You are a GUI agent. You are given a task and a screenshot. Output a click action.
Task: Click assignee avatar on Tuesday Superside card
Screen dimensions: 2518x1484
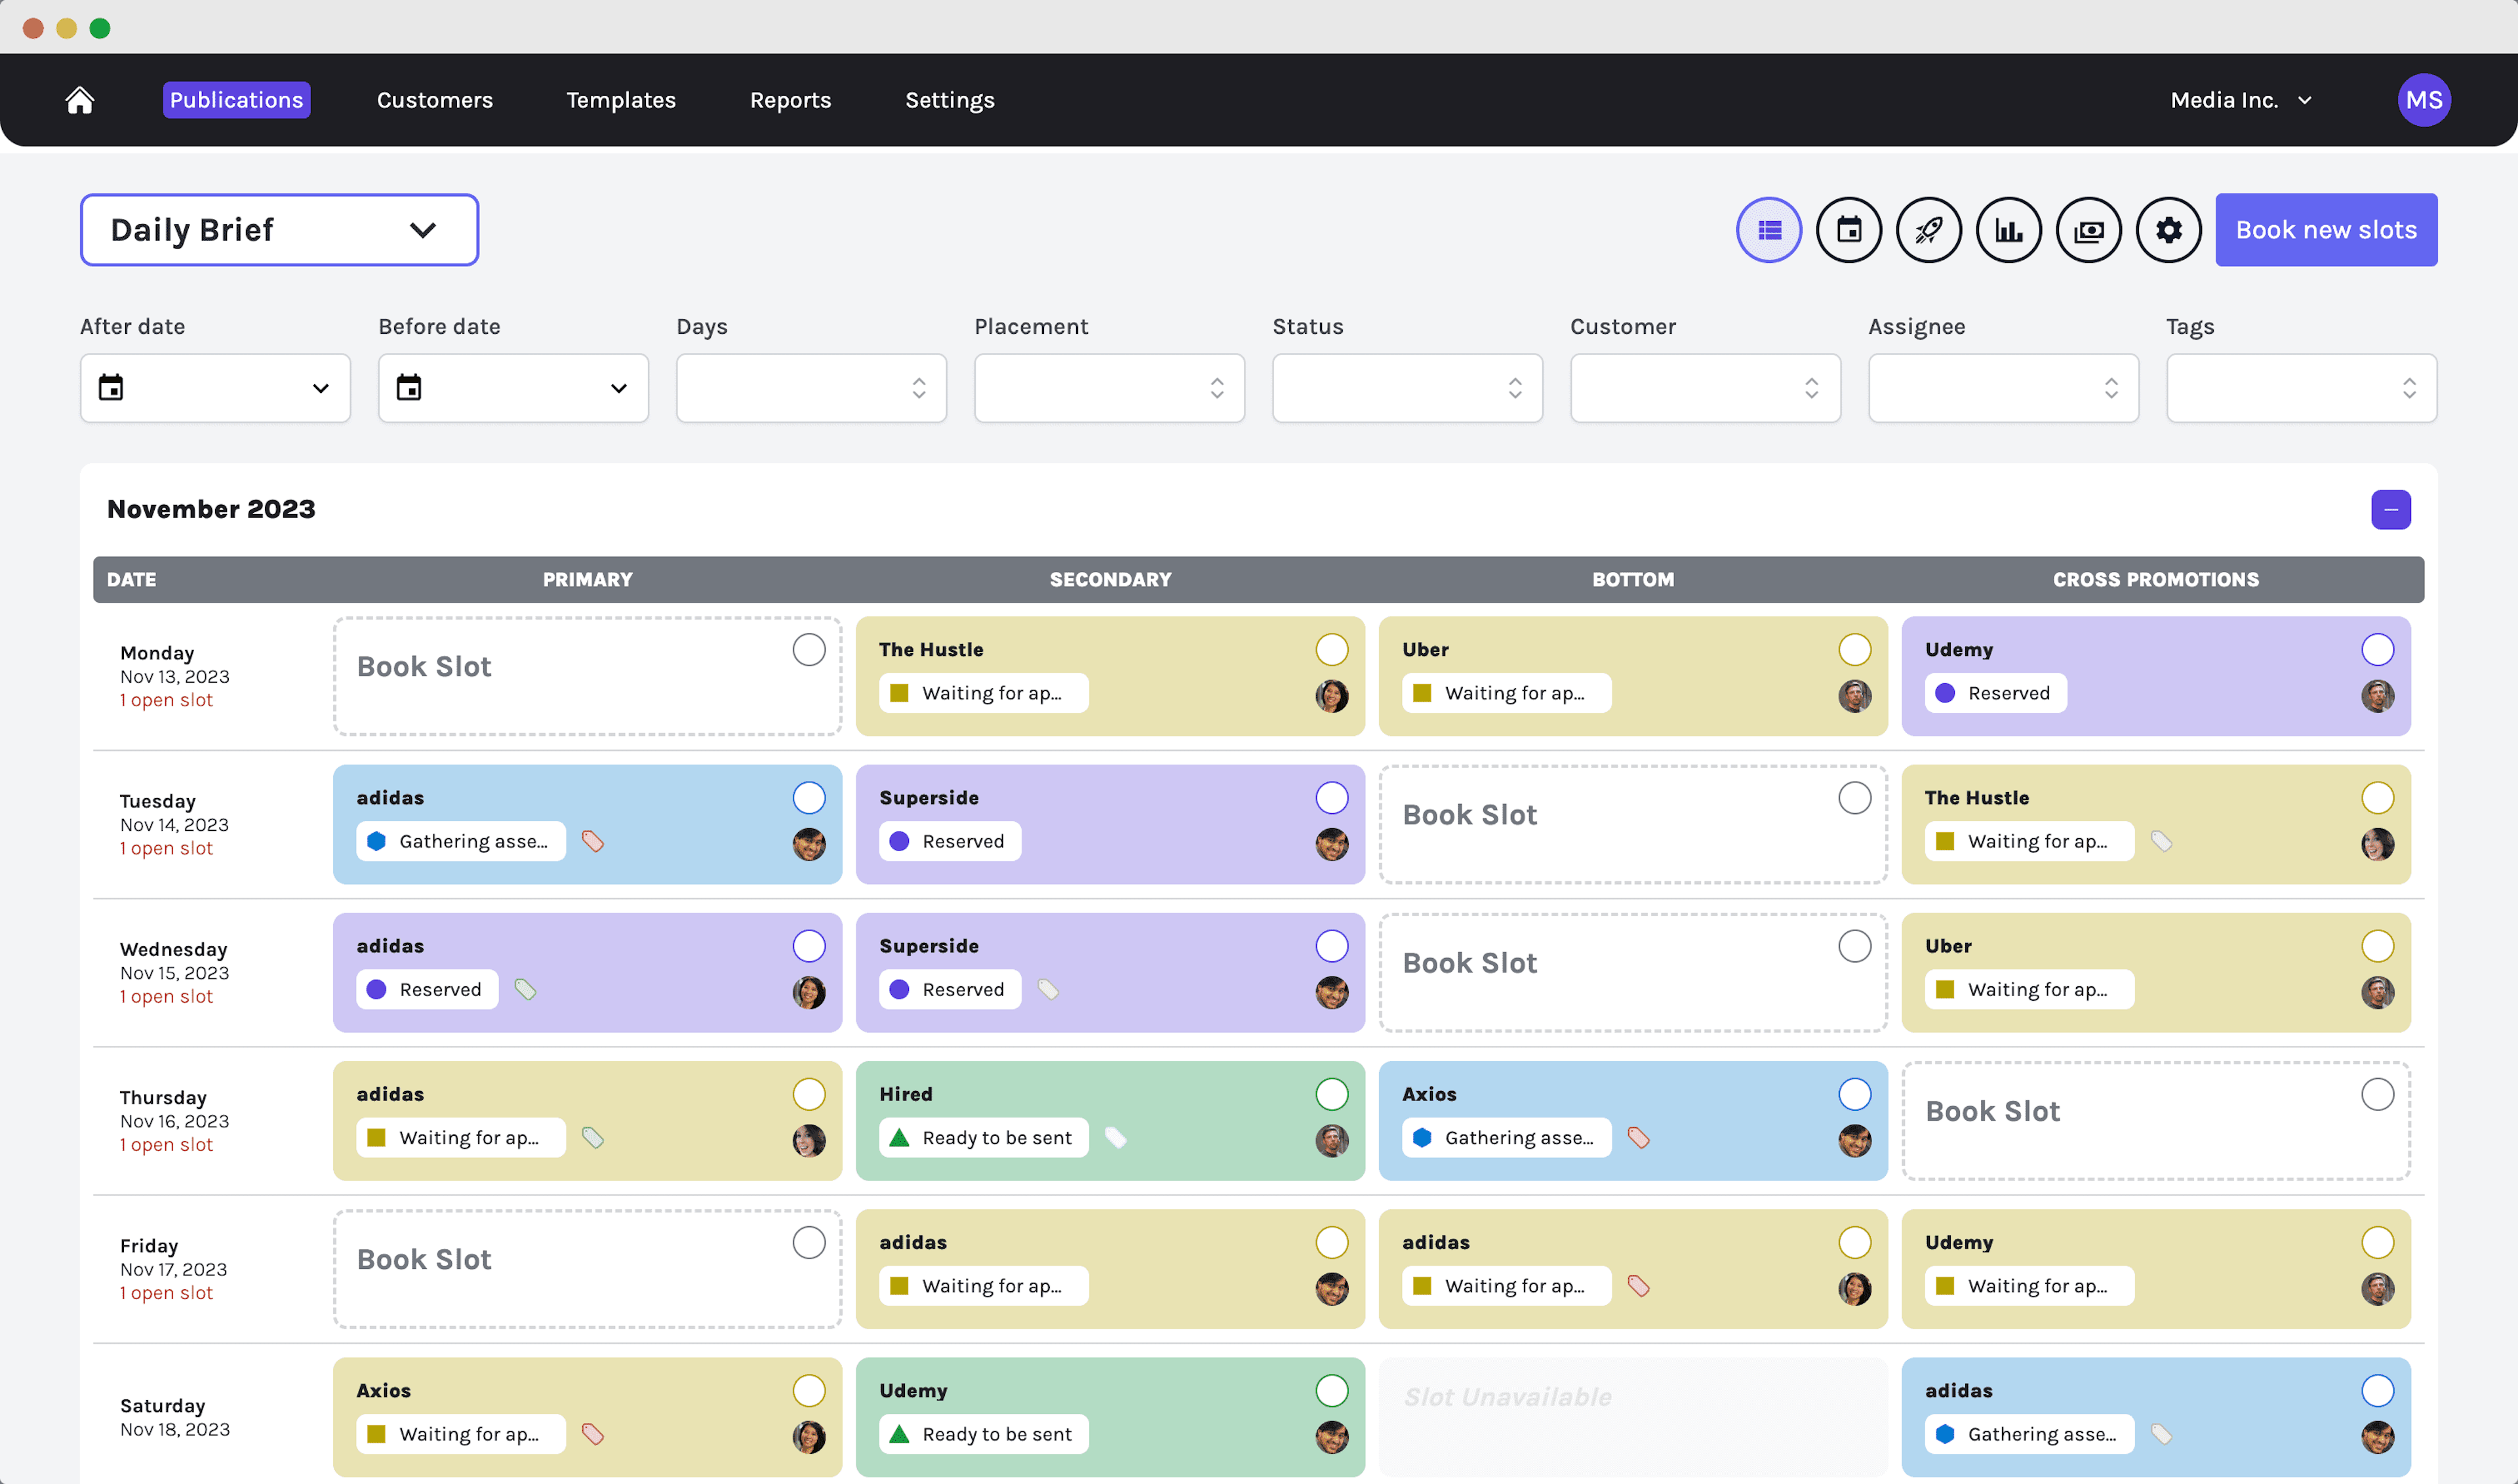tap(1331, 843)
